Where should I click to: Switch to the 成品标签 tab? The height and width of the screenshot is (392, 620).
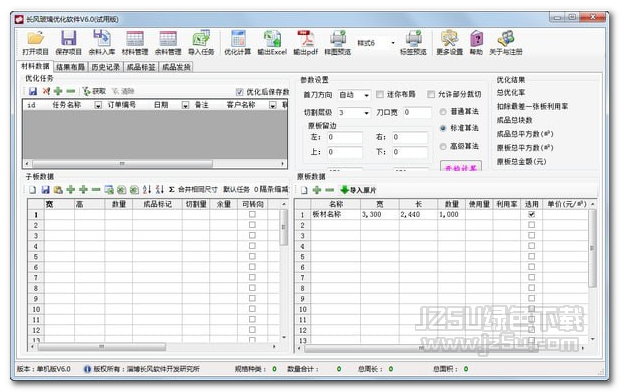tap(141, 67)
